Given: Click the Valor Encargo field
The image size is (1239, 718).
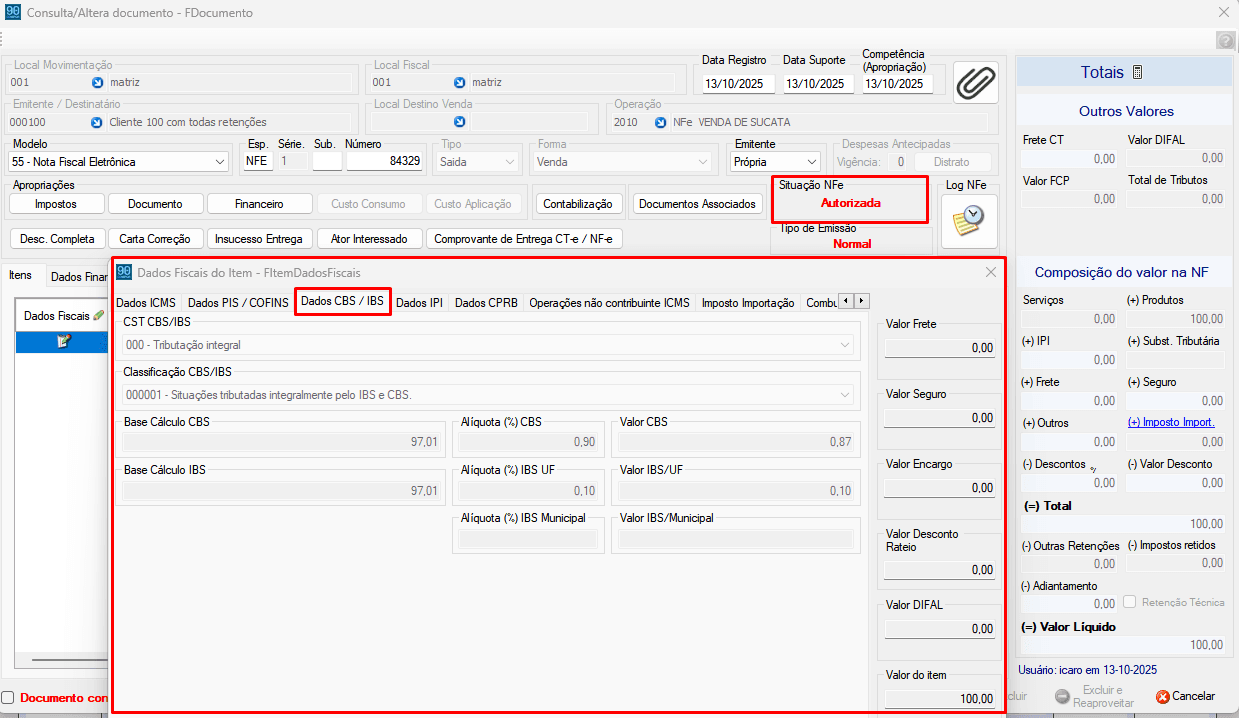Looking at the screenshot, I should (x=940, y=488).
